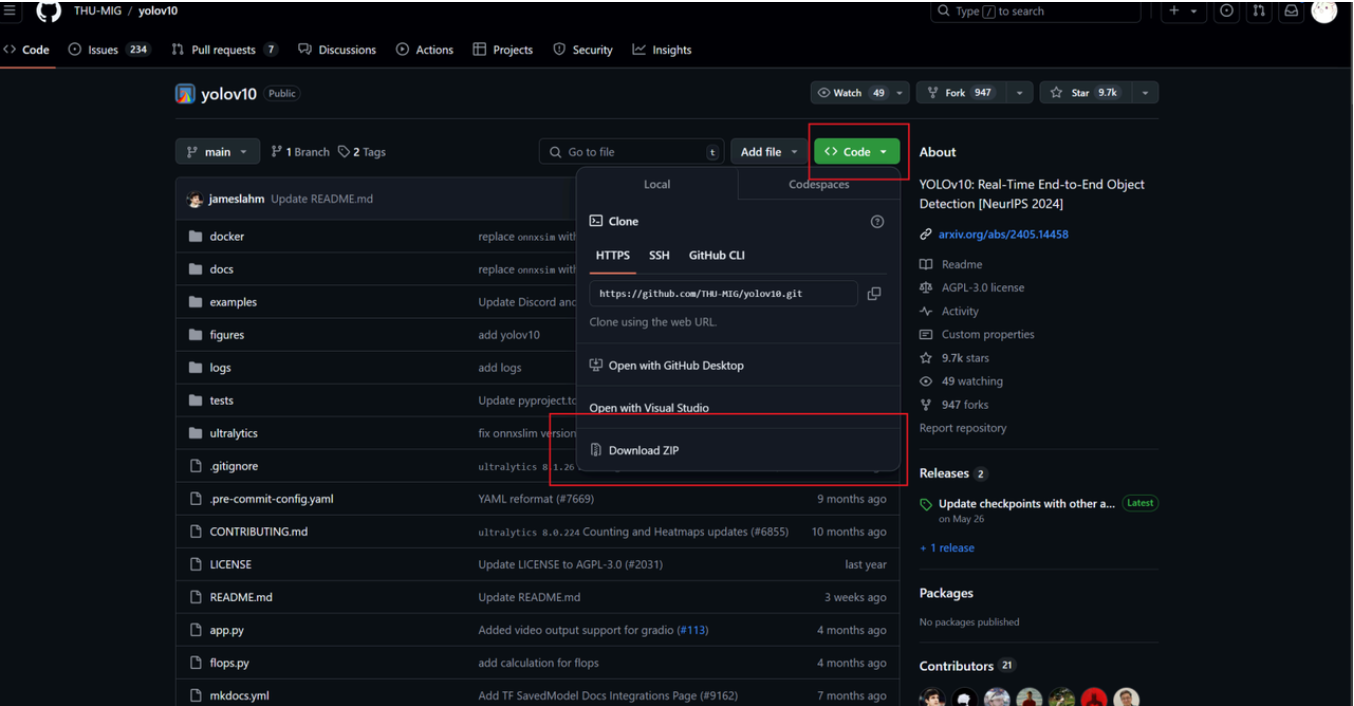Expand the create new dropdown arrow

[1194, 11]
